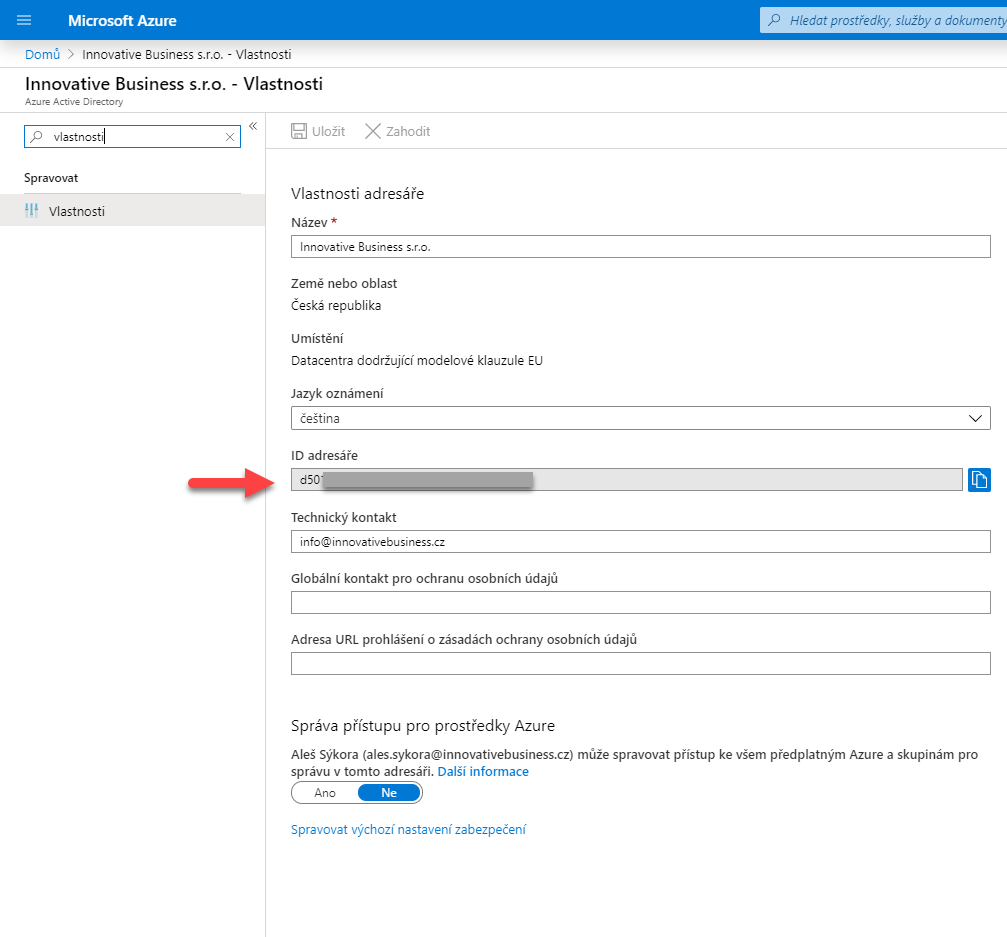Copy the directory ID with the copy icon
Viewport: 1007px width, 937px height.
point(979,480)
